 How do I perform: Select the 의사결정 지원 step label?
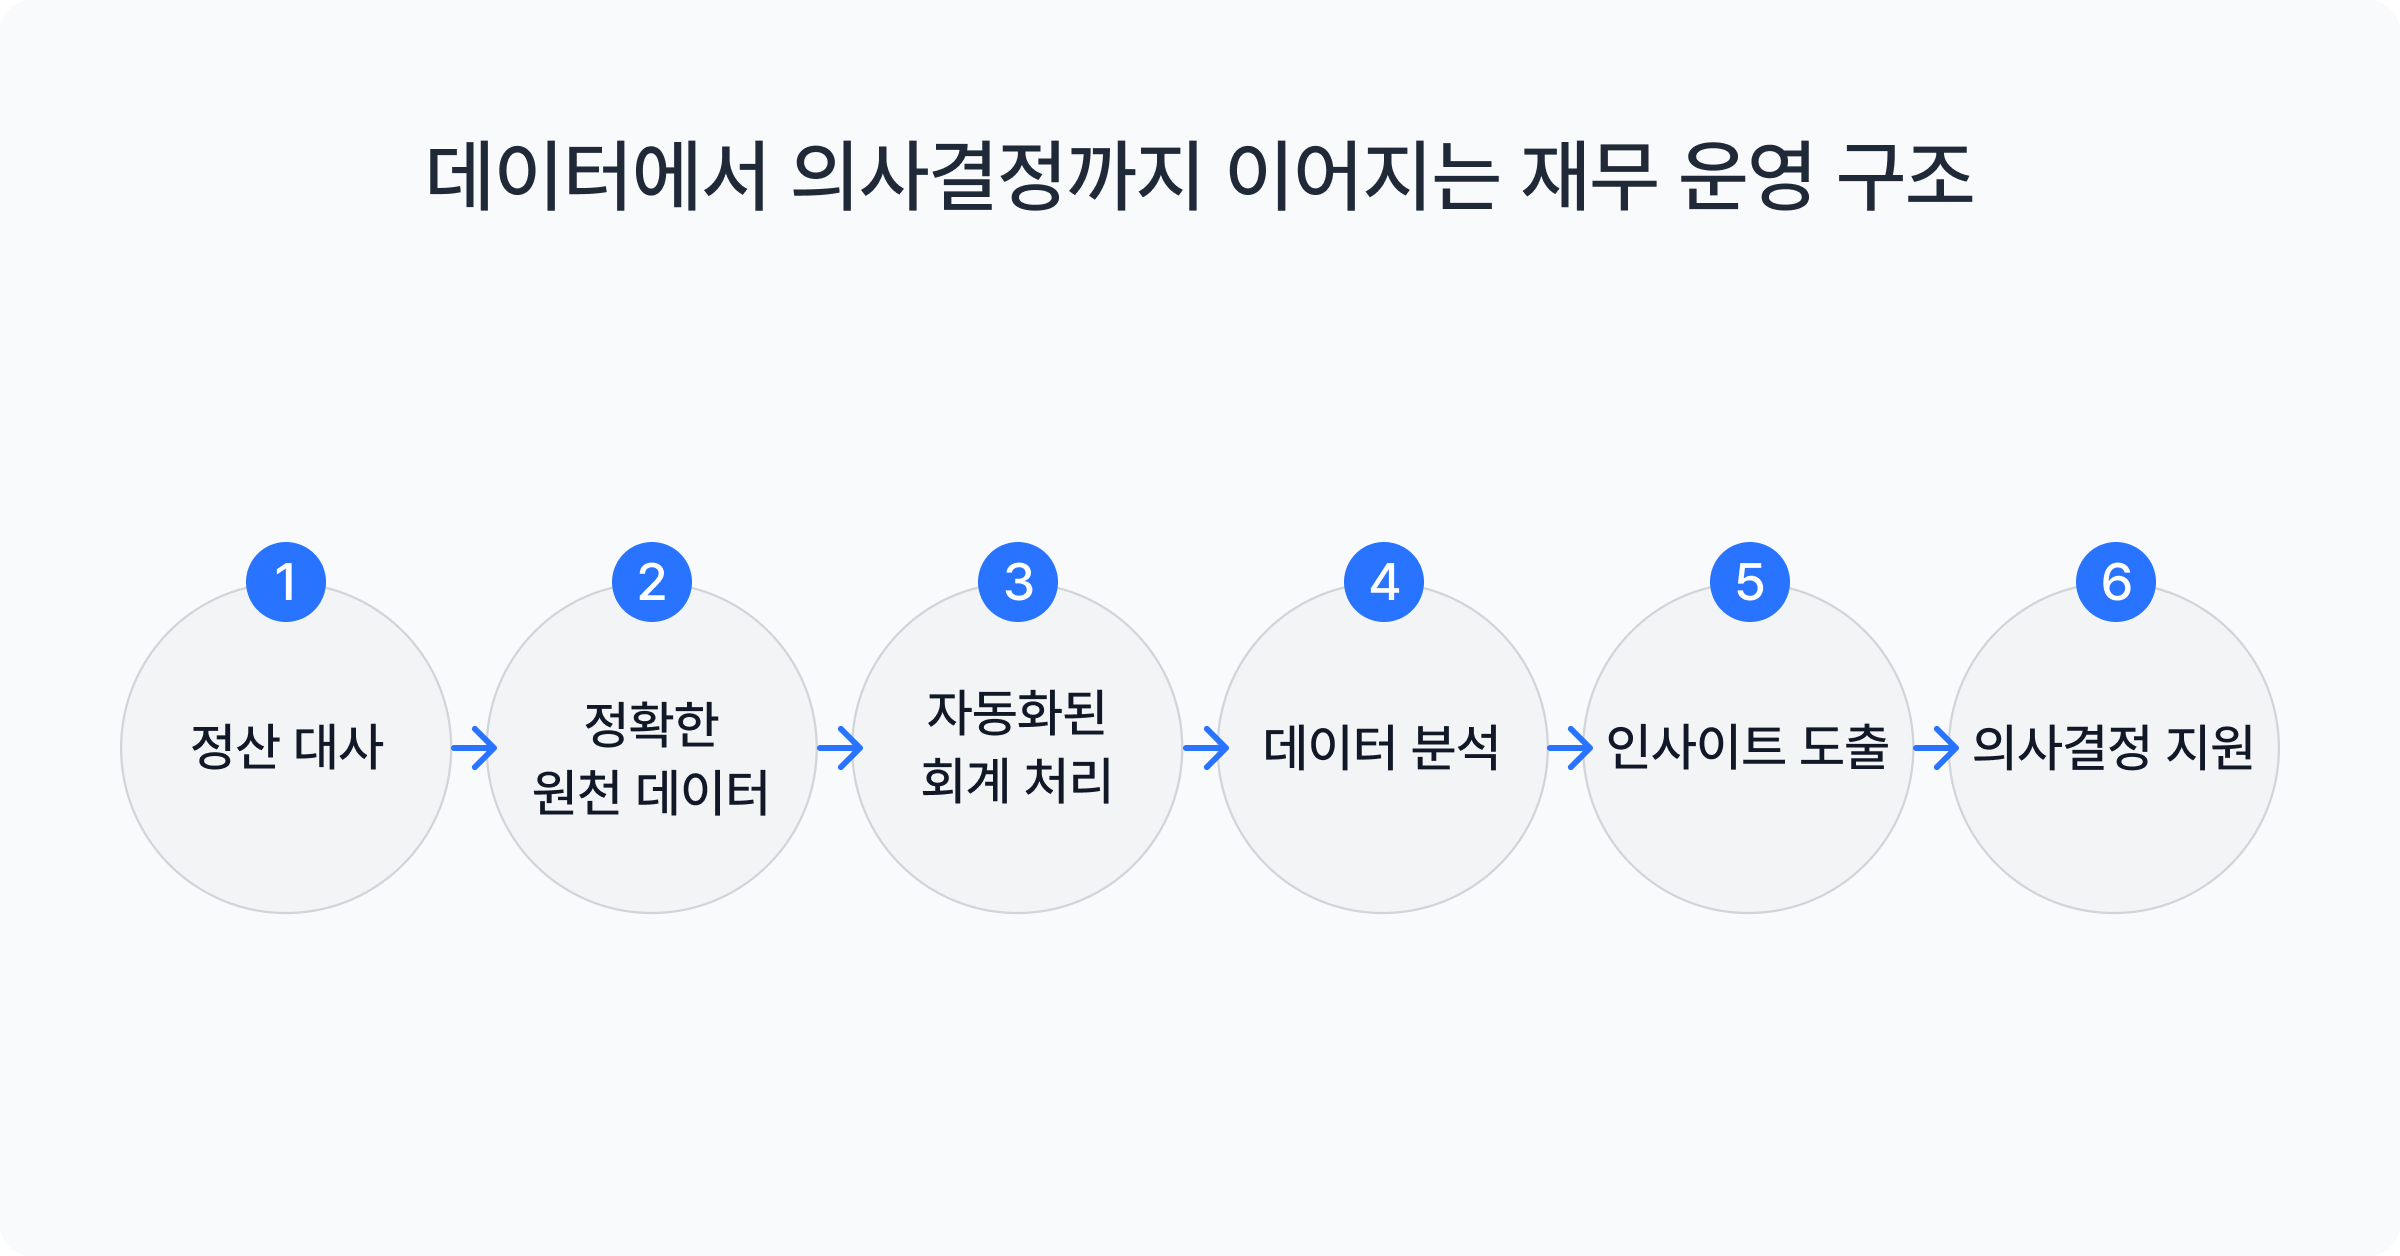(x=2113, y=747)
